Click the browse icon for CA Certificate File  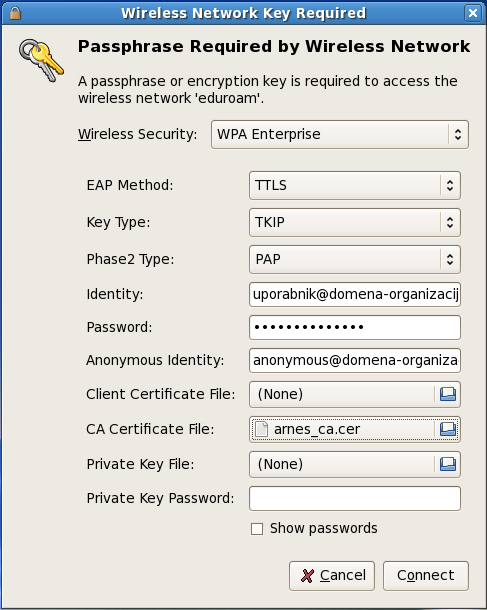(x=448, y=429)
